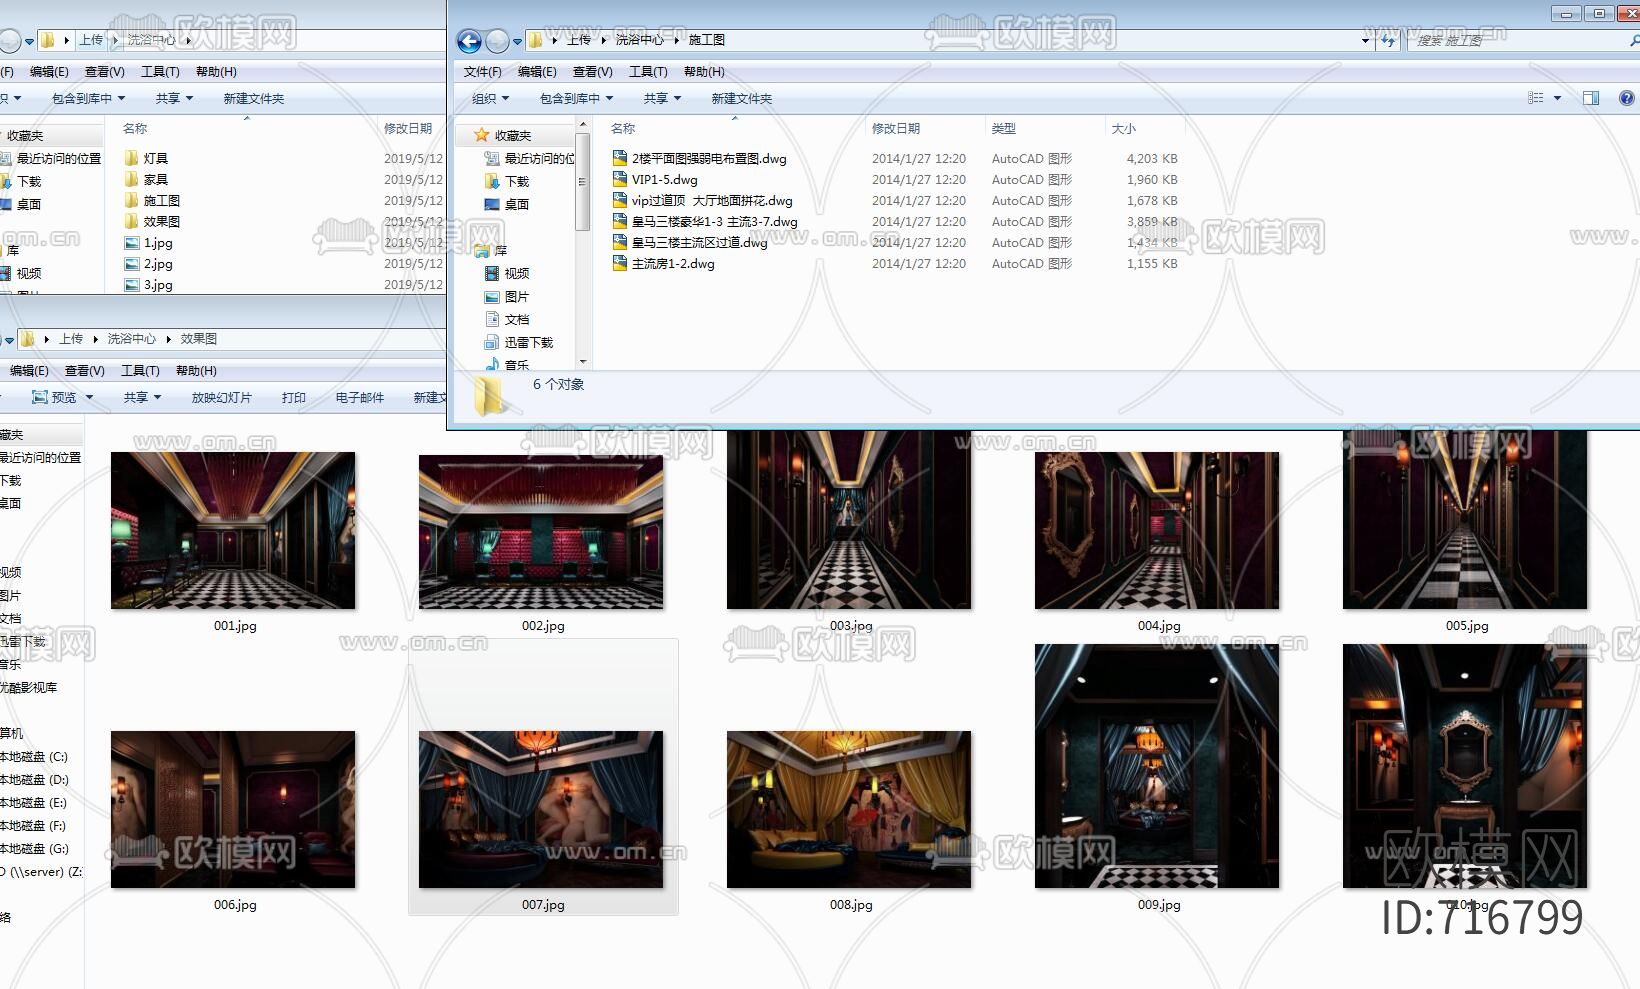Screen dimensions: 1640x989
Task: Sort by the 大小 column header
Action: pyautogui.click(x=1124, y=128)
